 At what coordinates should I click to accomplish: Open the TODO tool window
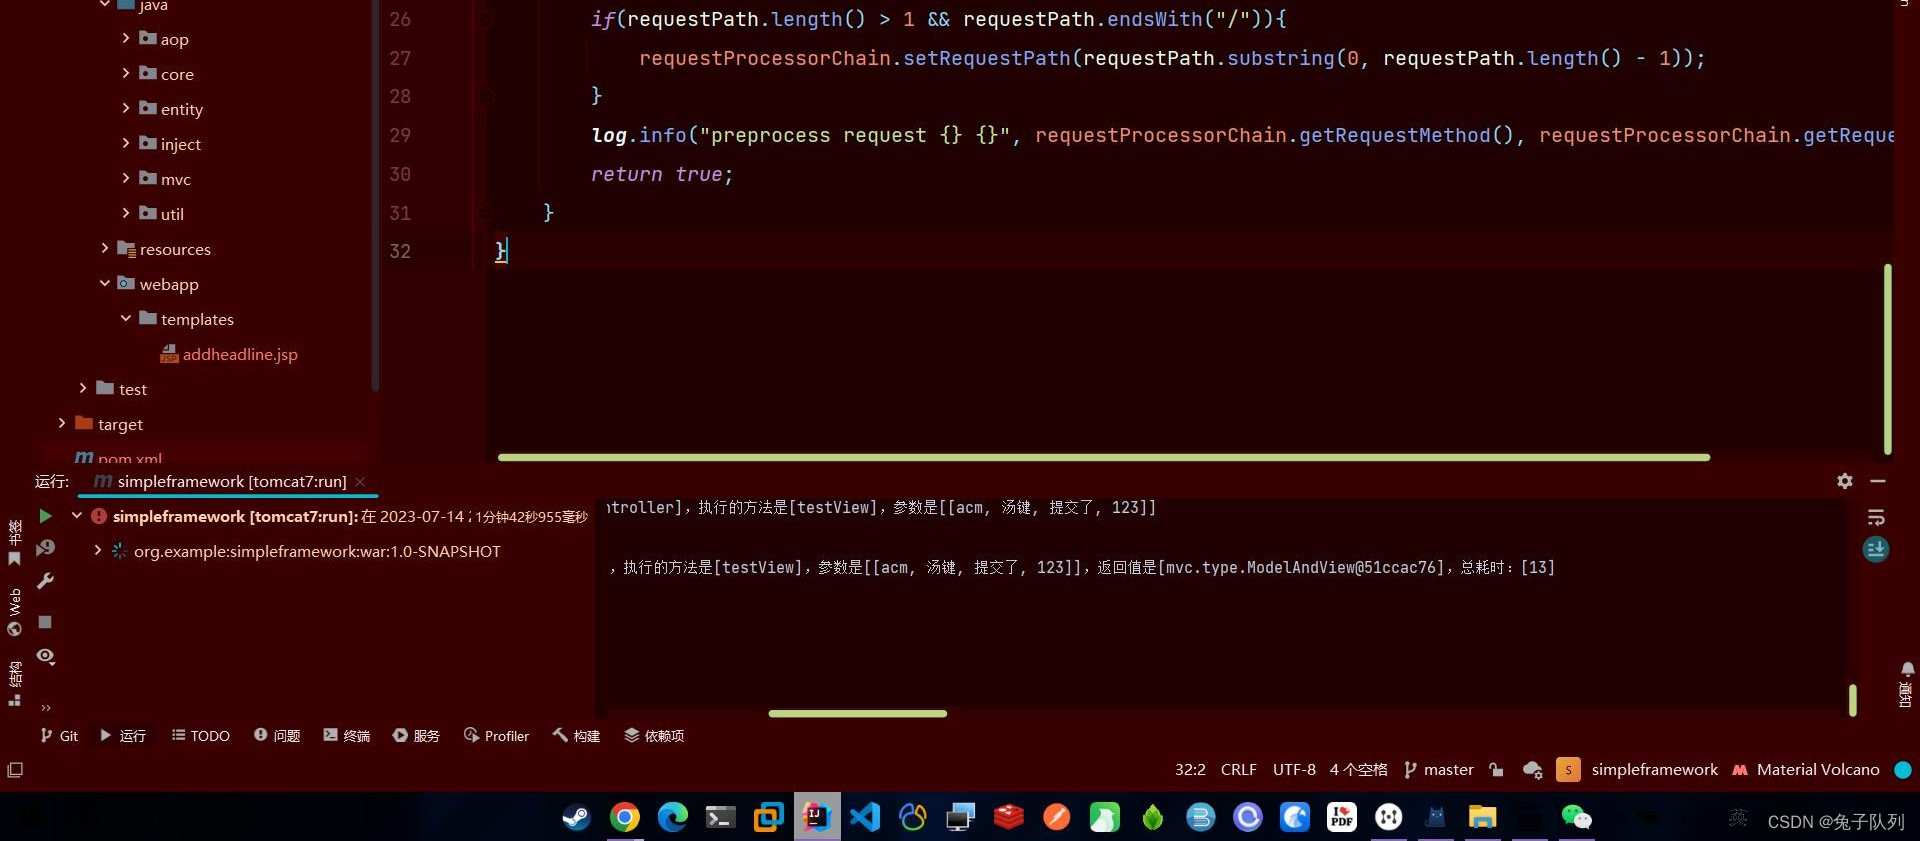201,735
